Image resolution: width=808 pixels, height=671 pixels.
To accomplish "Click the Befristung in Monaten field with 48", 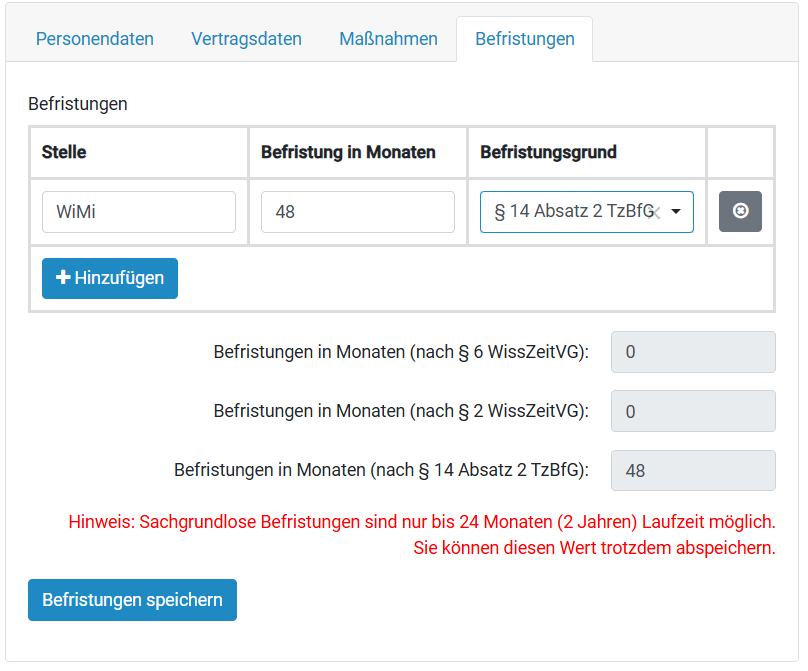I will pyautogui.click(x=358, y=212).
